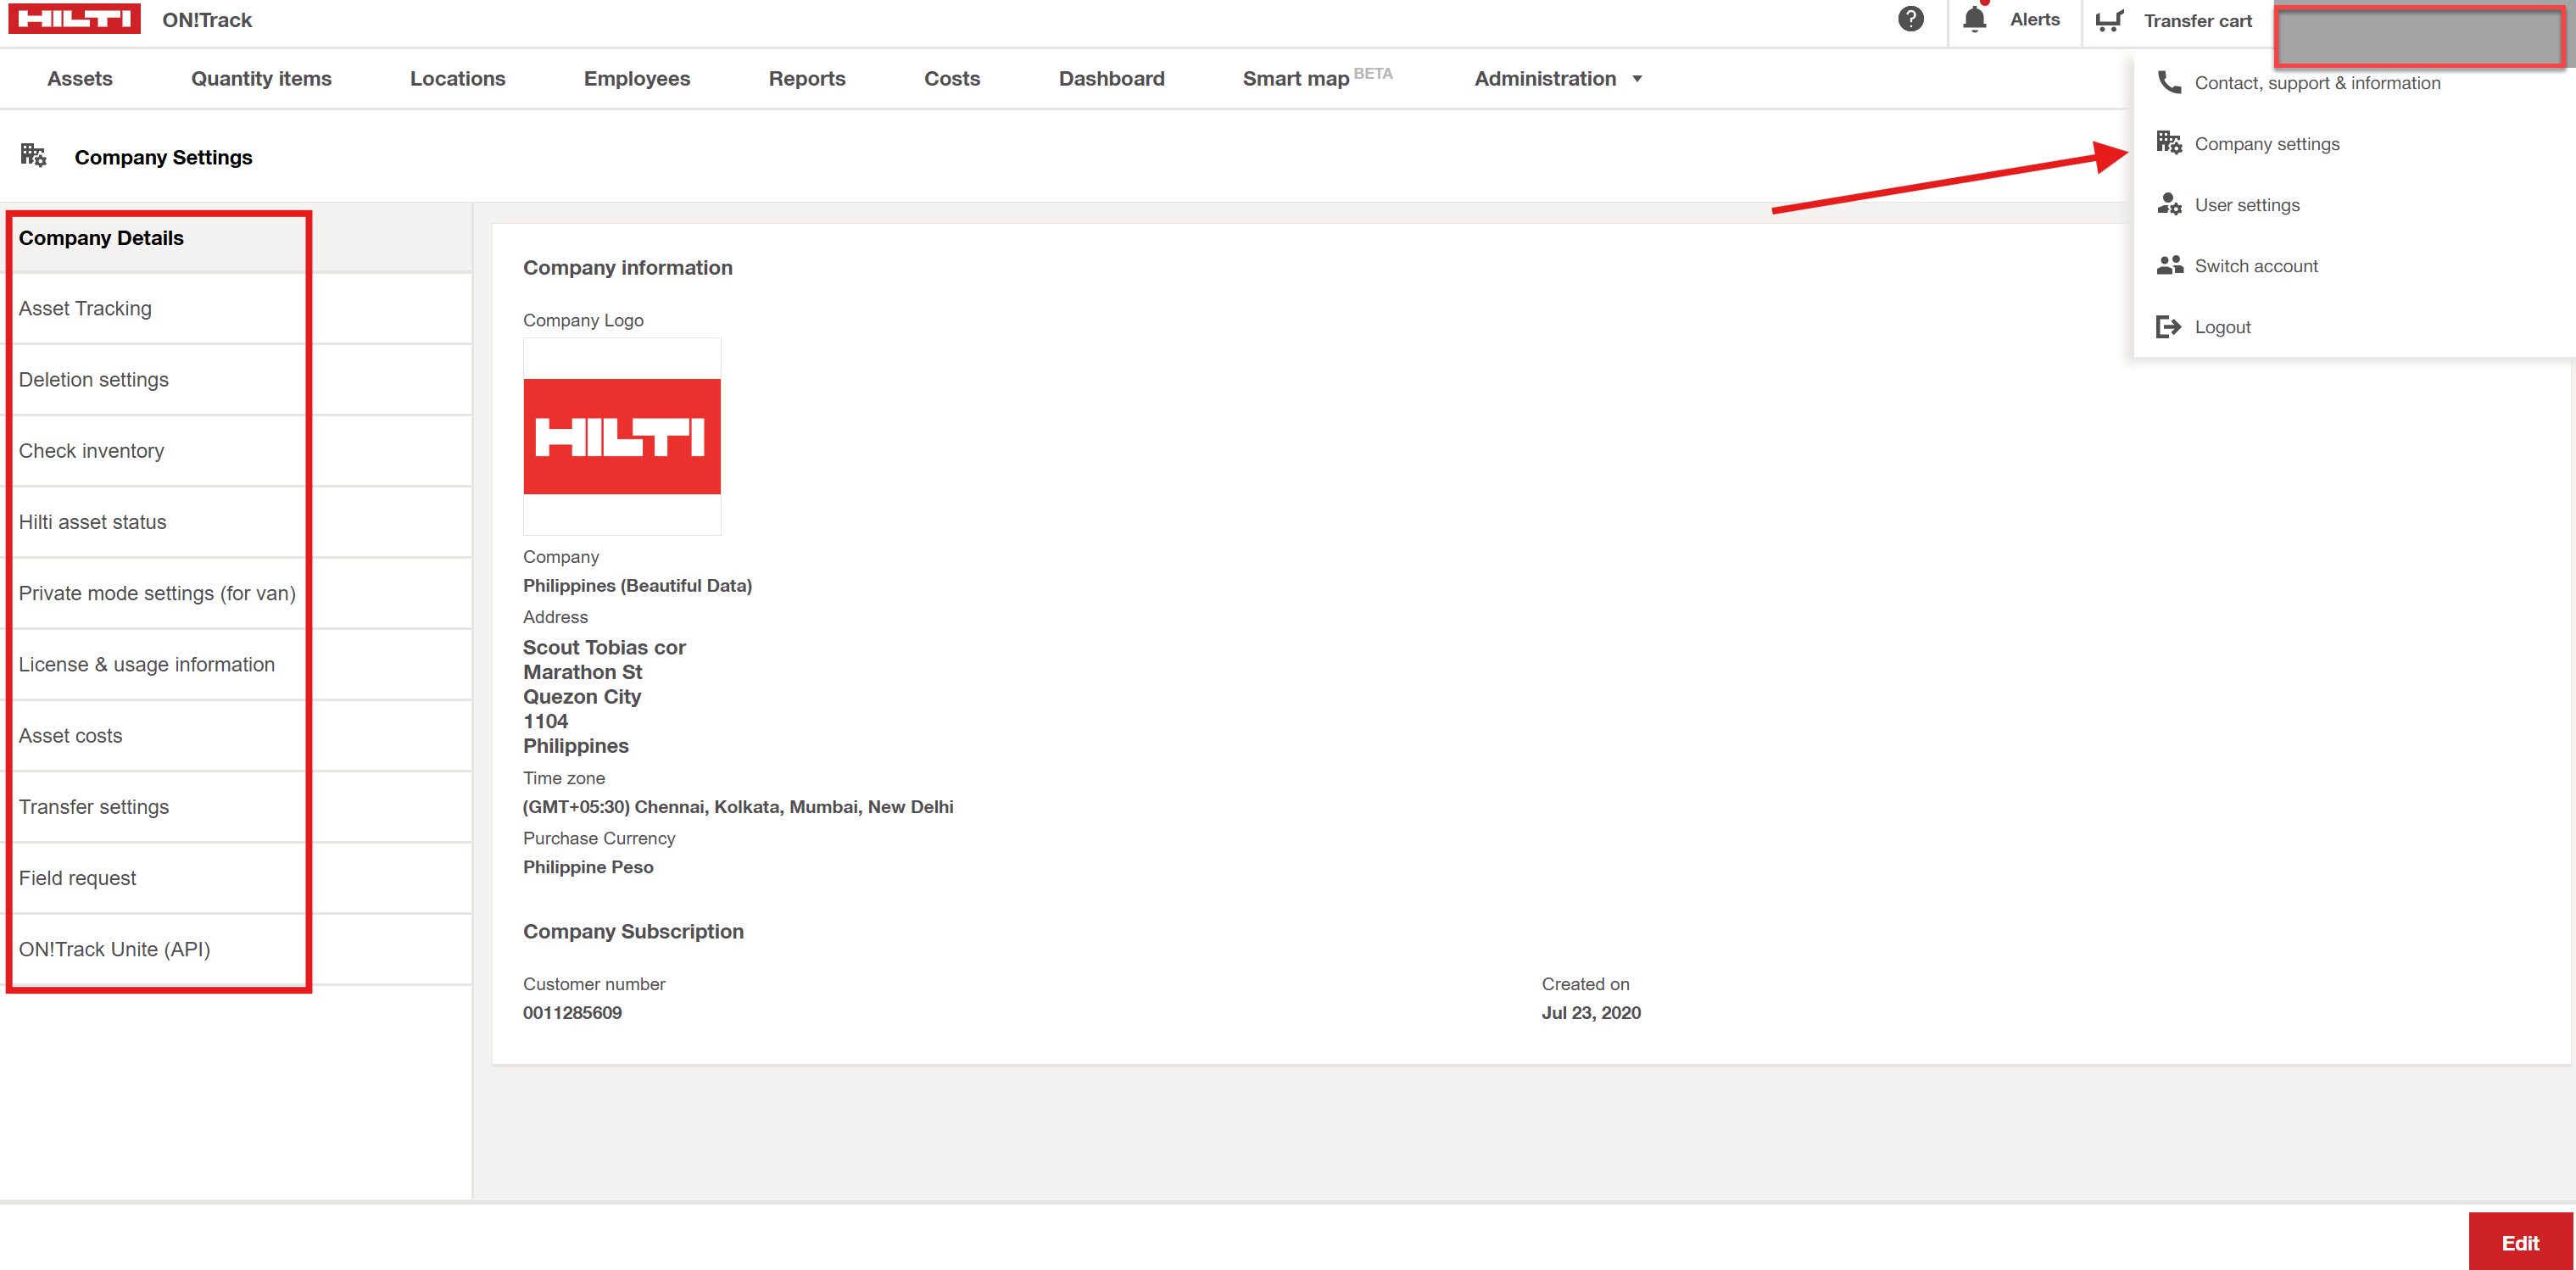This screenshot has height=1270, width=2576.
Task: Click the Company information heading
Action: [x=628, y=268]
